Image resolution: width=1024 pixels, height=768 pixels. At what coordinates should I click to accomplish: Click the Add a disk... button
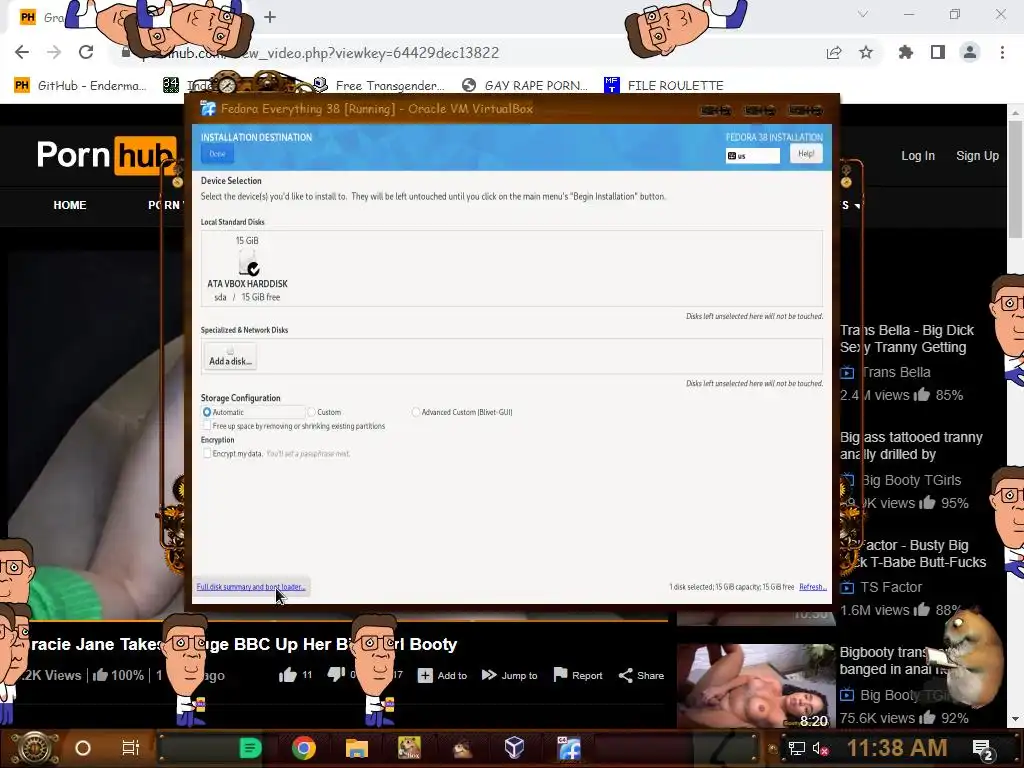point(230,357)
